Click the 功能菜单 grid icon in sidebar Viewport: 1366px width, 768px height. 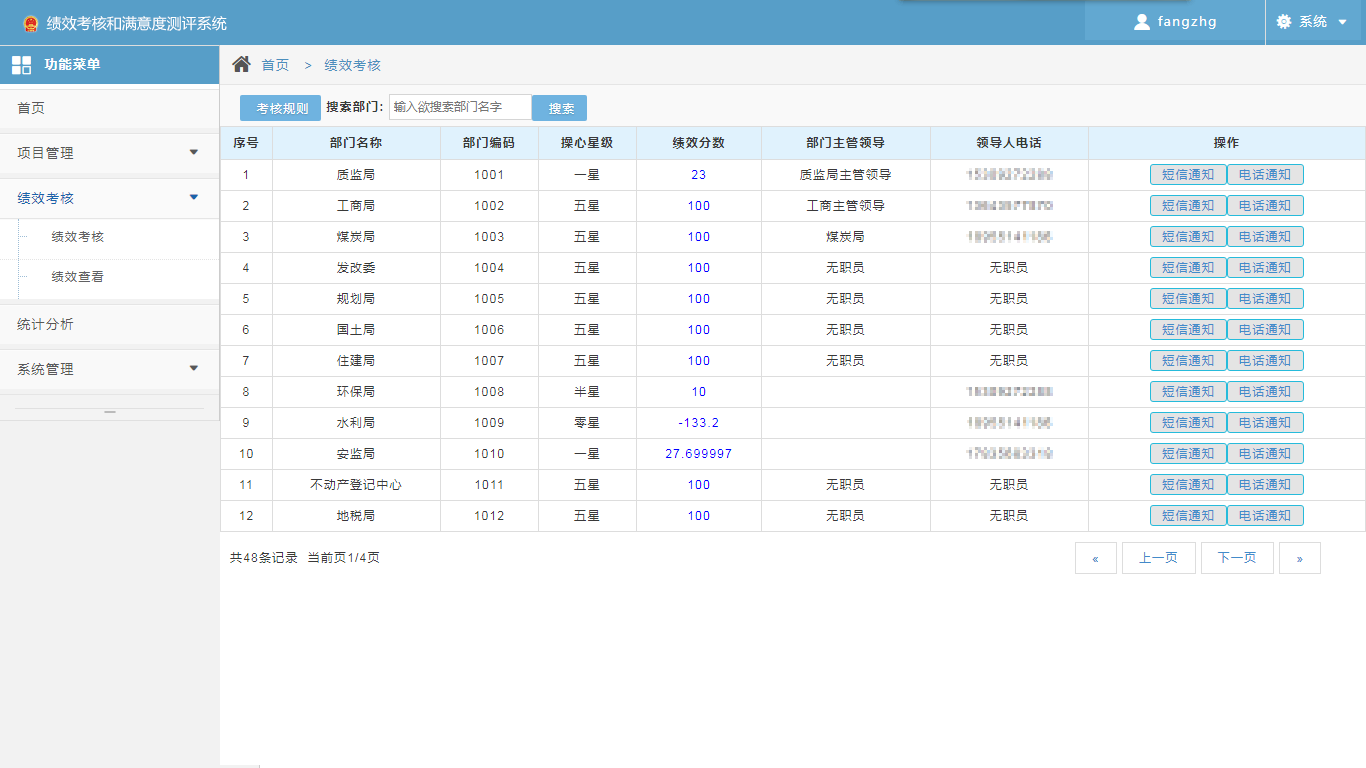[20, 64]
